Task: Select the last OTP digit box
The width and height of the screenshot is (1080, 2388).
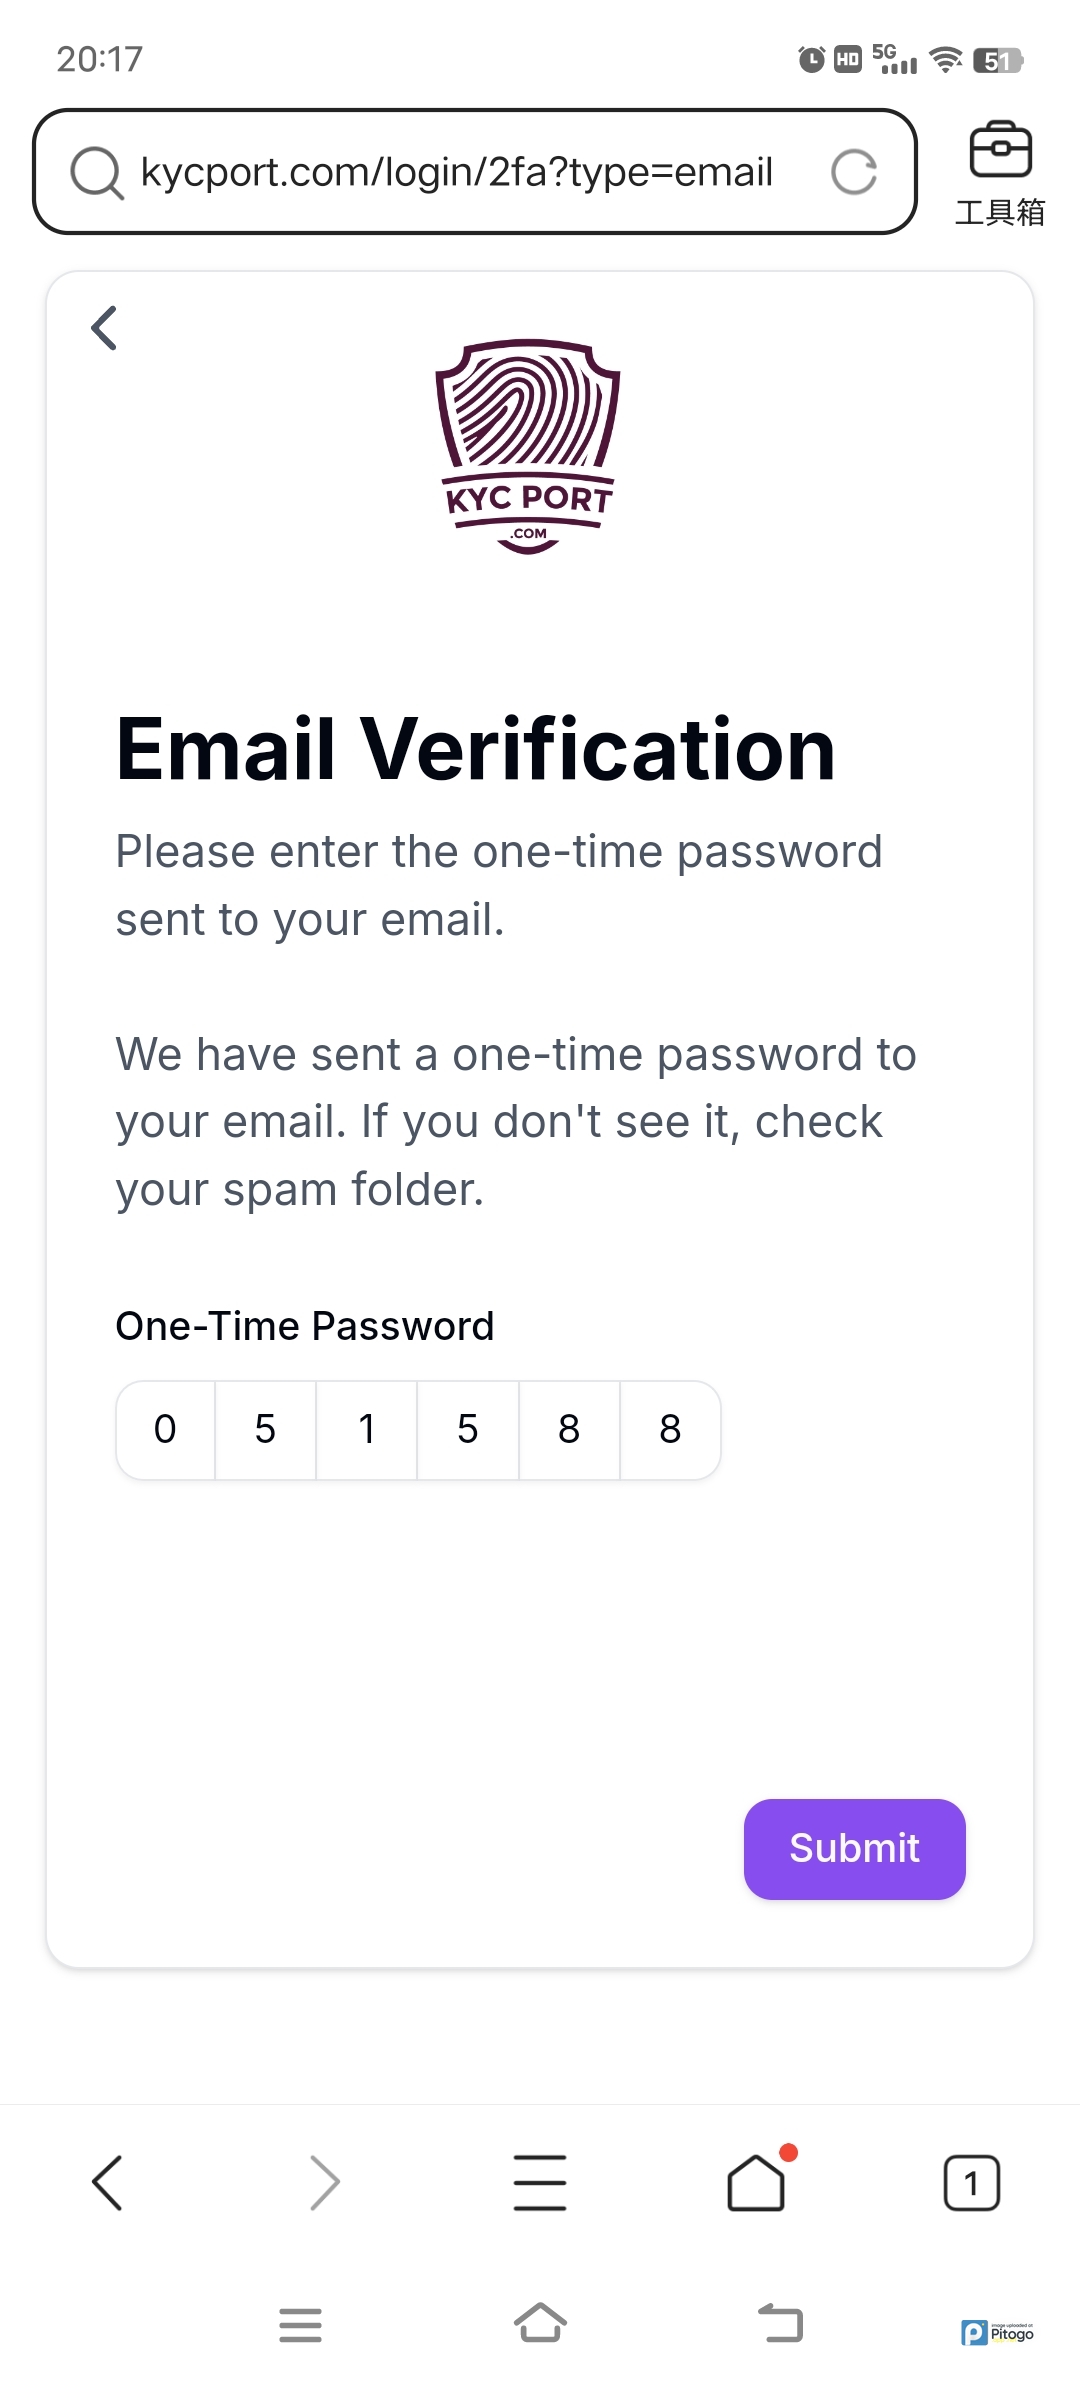Action: tap(670, 1430)
